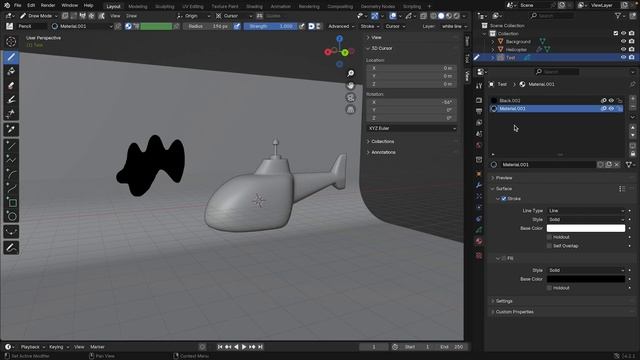Open Line Type dropdown

pyautogui.click(x=586, y=211)
